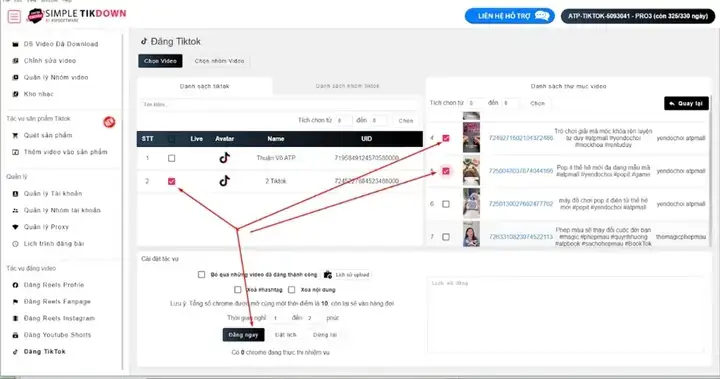Click Tích chọn từ field in tiktok list
This screenshot has width=720, height=379.
pos(343,120)
